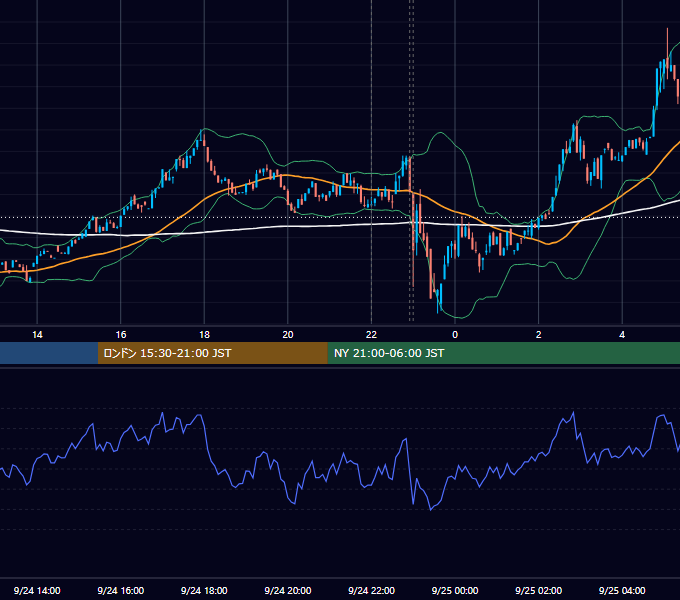
Task: Click the 9/25 00:00 time label
Action: point(455,590)
